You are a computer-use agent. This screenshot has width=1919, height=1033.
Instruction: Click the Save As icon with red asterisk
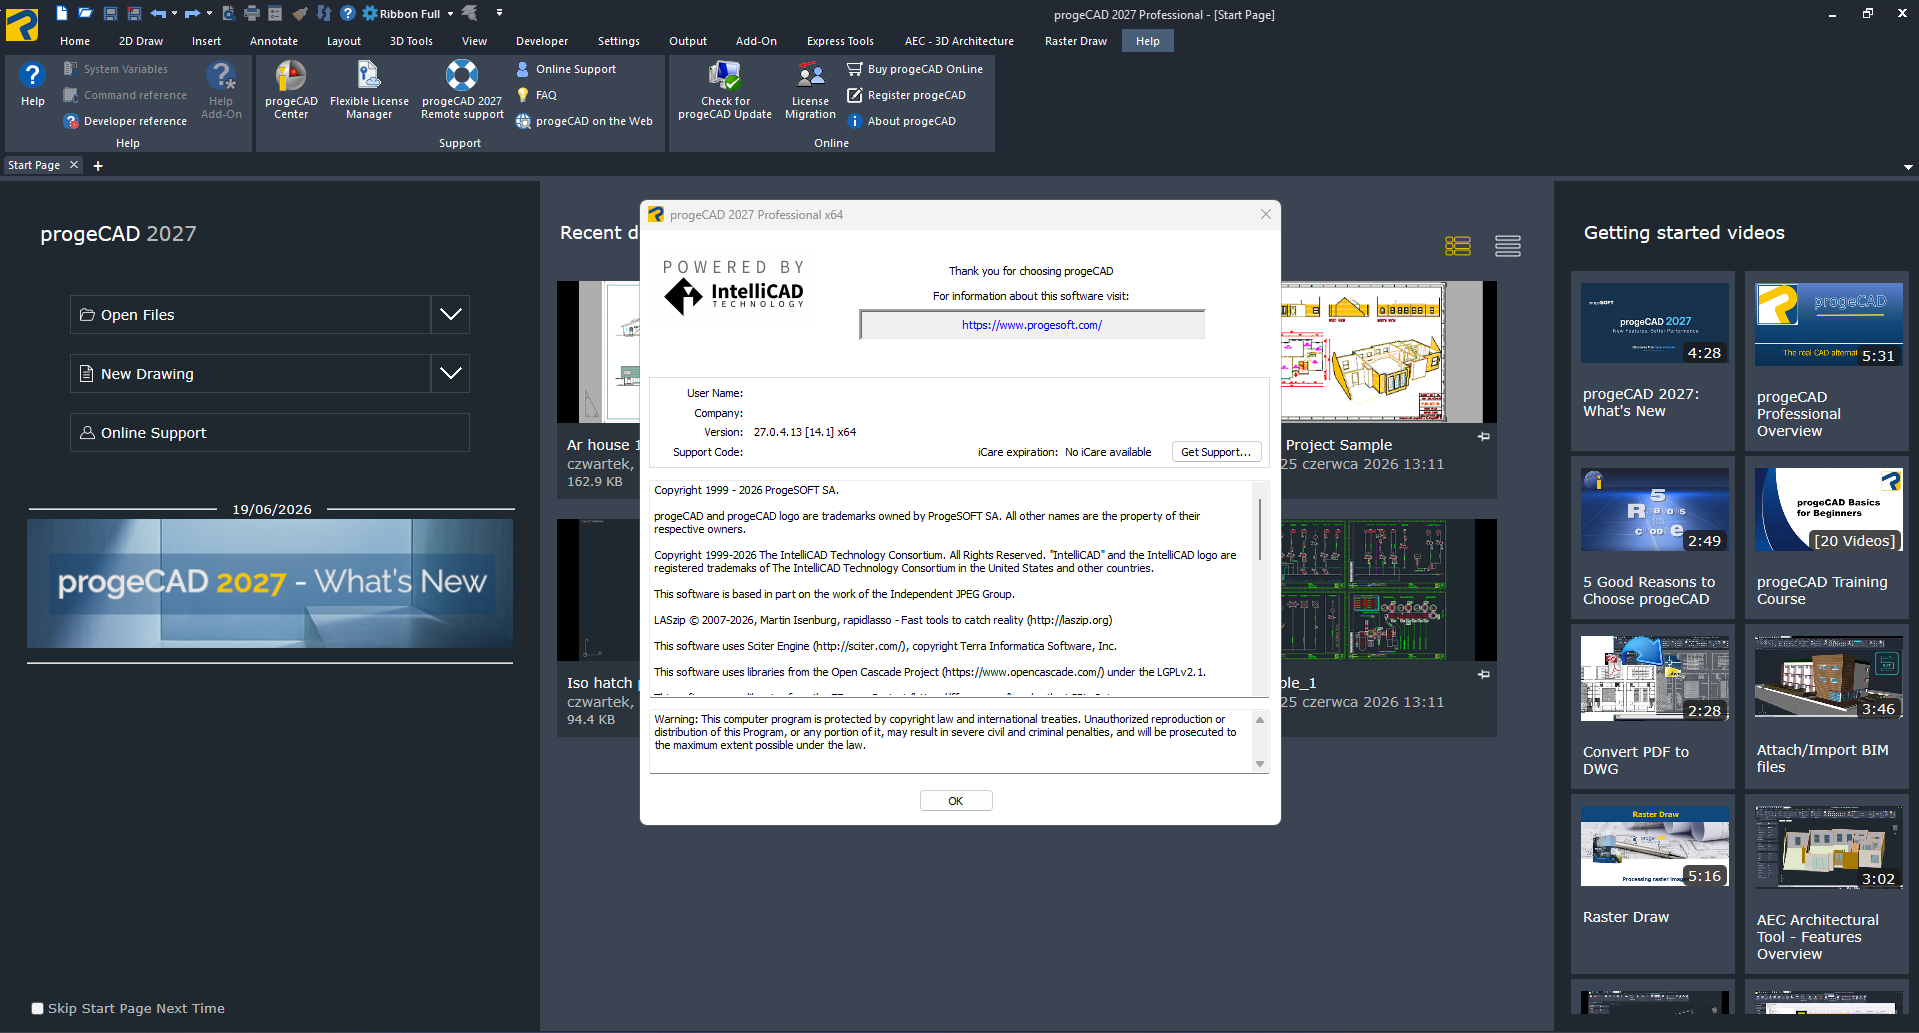[x=134, y=13]
